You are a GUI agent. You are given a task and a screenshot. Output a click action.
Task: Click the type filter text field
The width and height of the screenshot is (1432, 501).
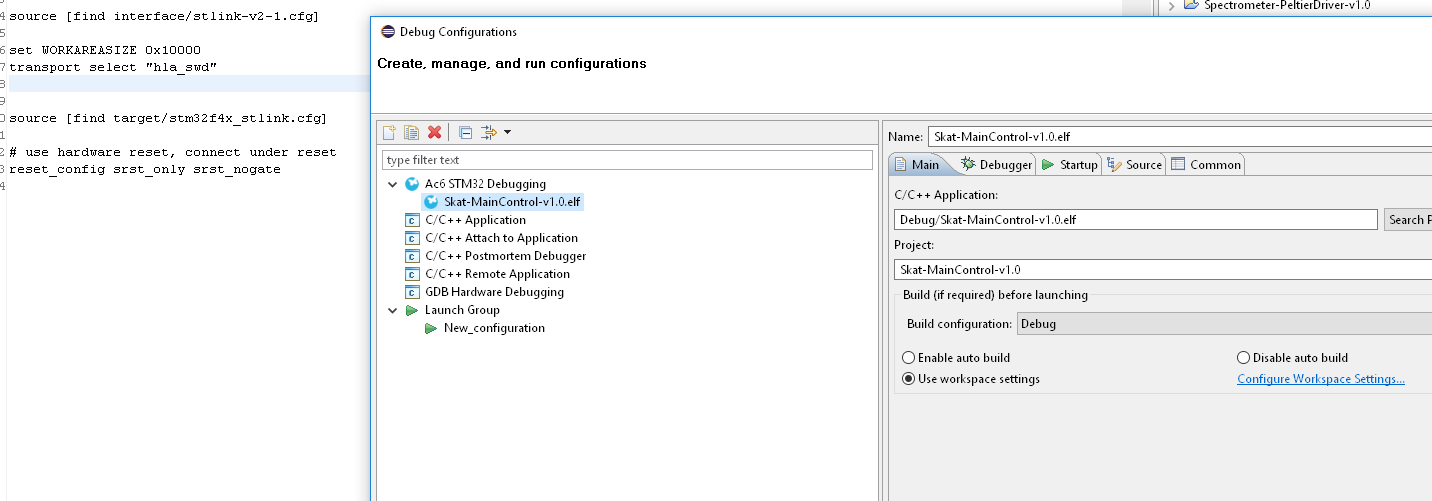pos(627,160)
